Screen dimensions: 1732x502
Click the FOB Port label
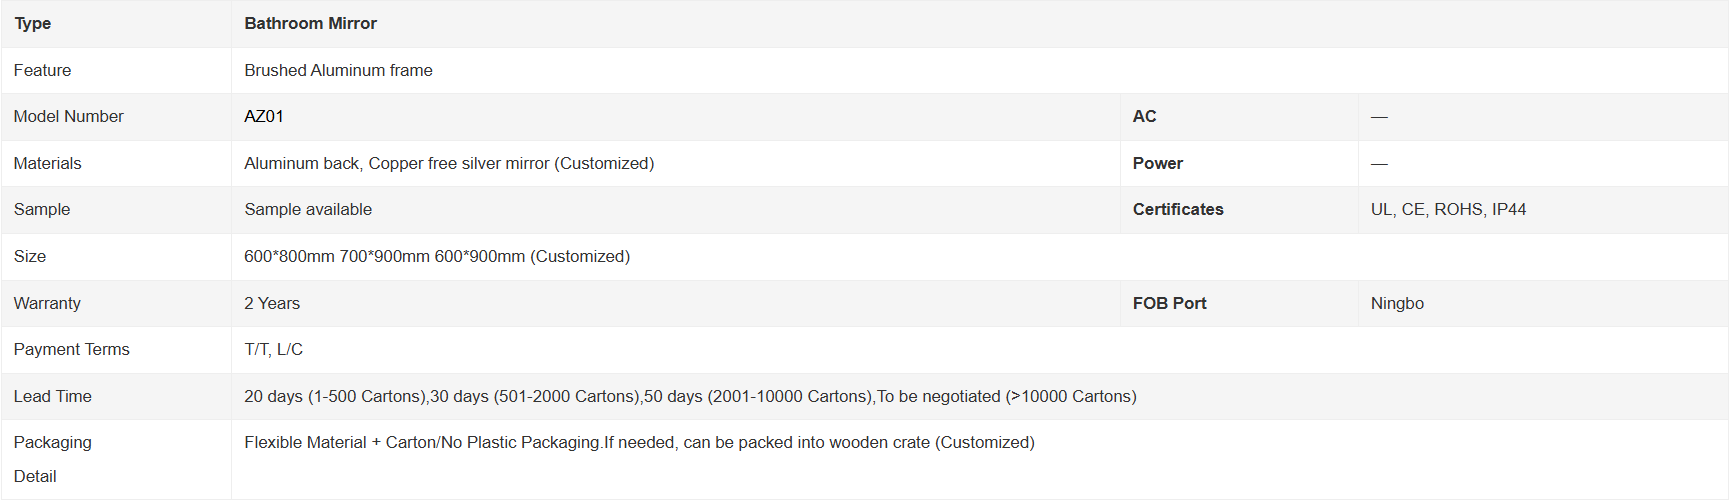point(1169,304)
